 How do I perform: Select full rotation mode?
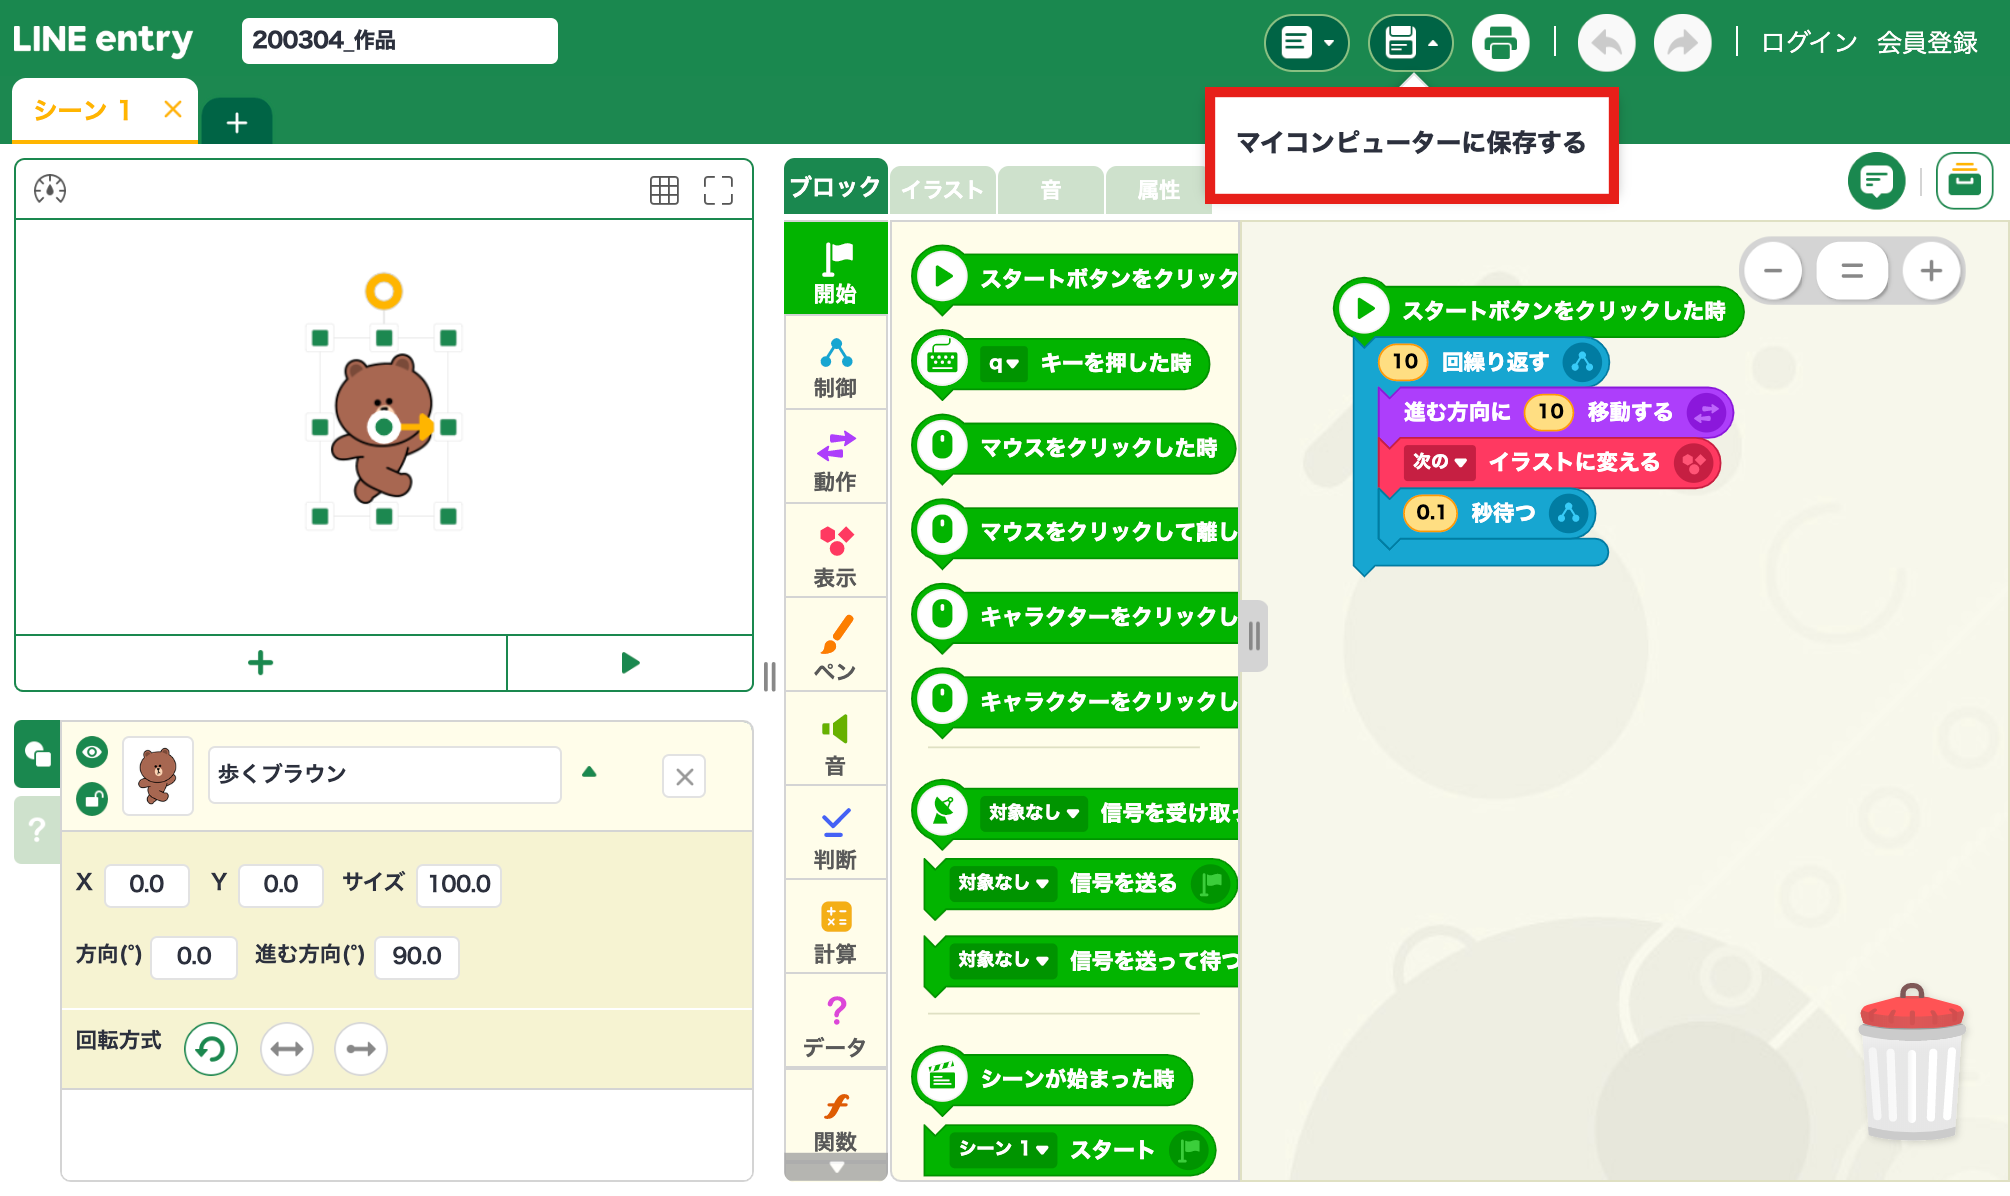click(x=211, y=1049)
